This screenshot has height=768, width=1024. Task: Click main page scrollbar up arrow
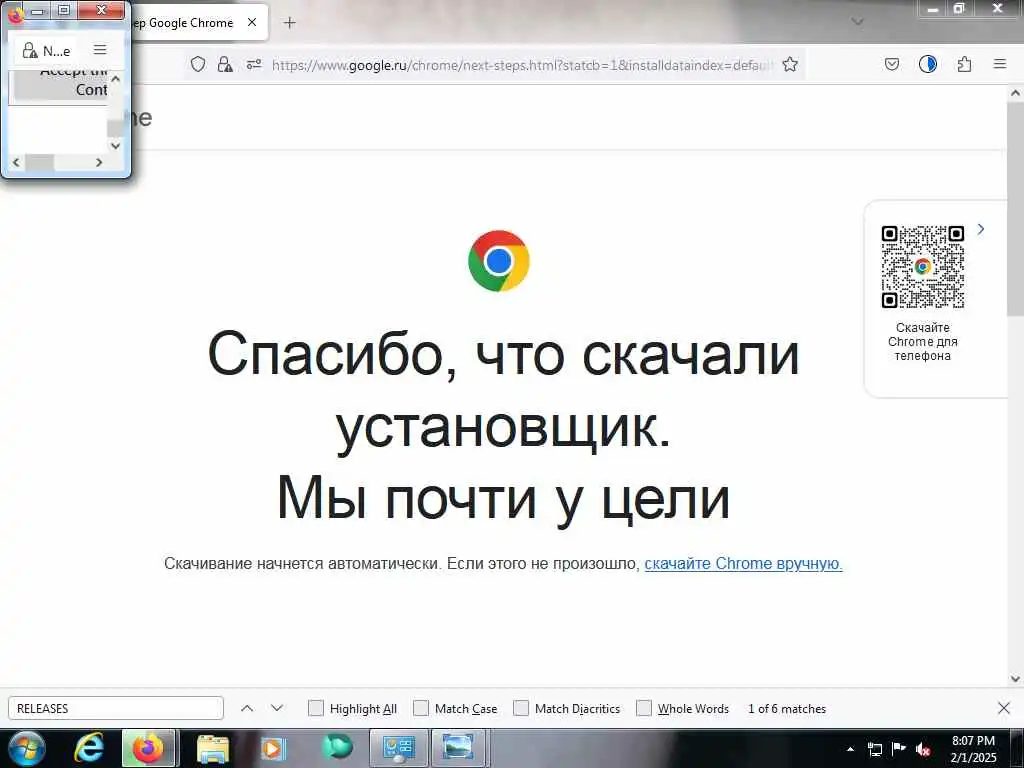coord(1015,93)
